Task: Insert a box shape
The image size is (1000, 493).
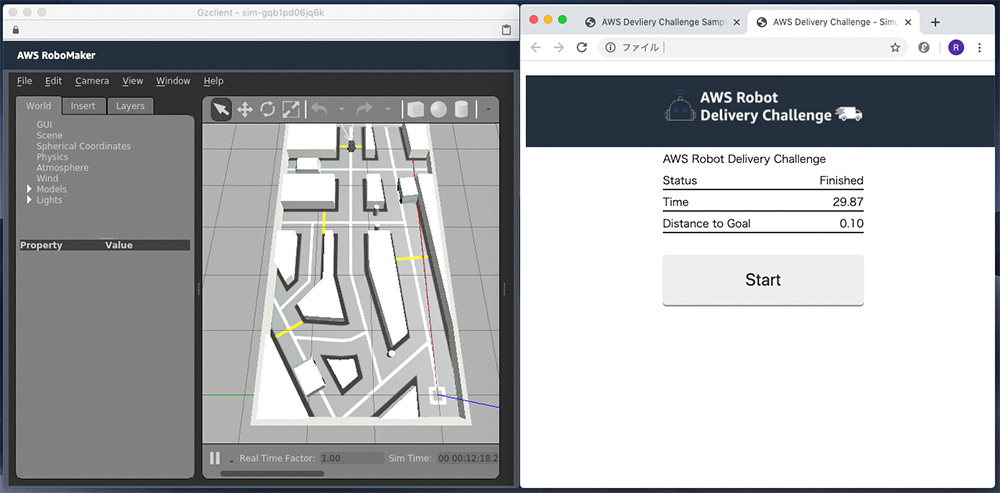Action: pyautogui.click(x=415, y=110)
